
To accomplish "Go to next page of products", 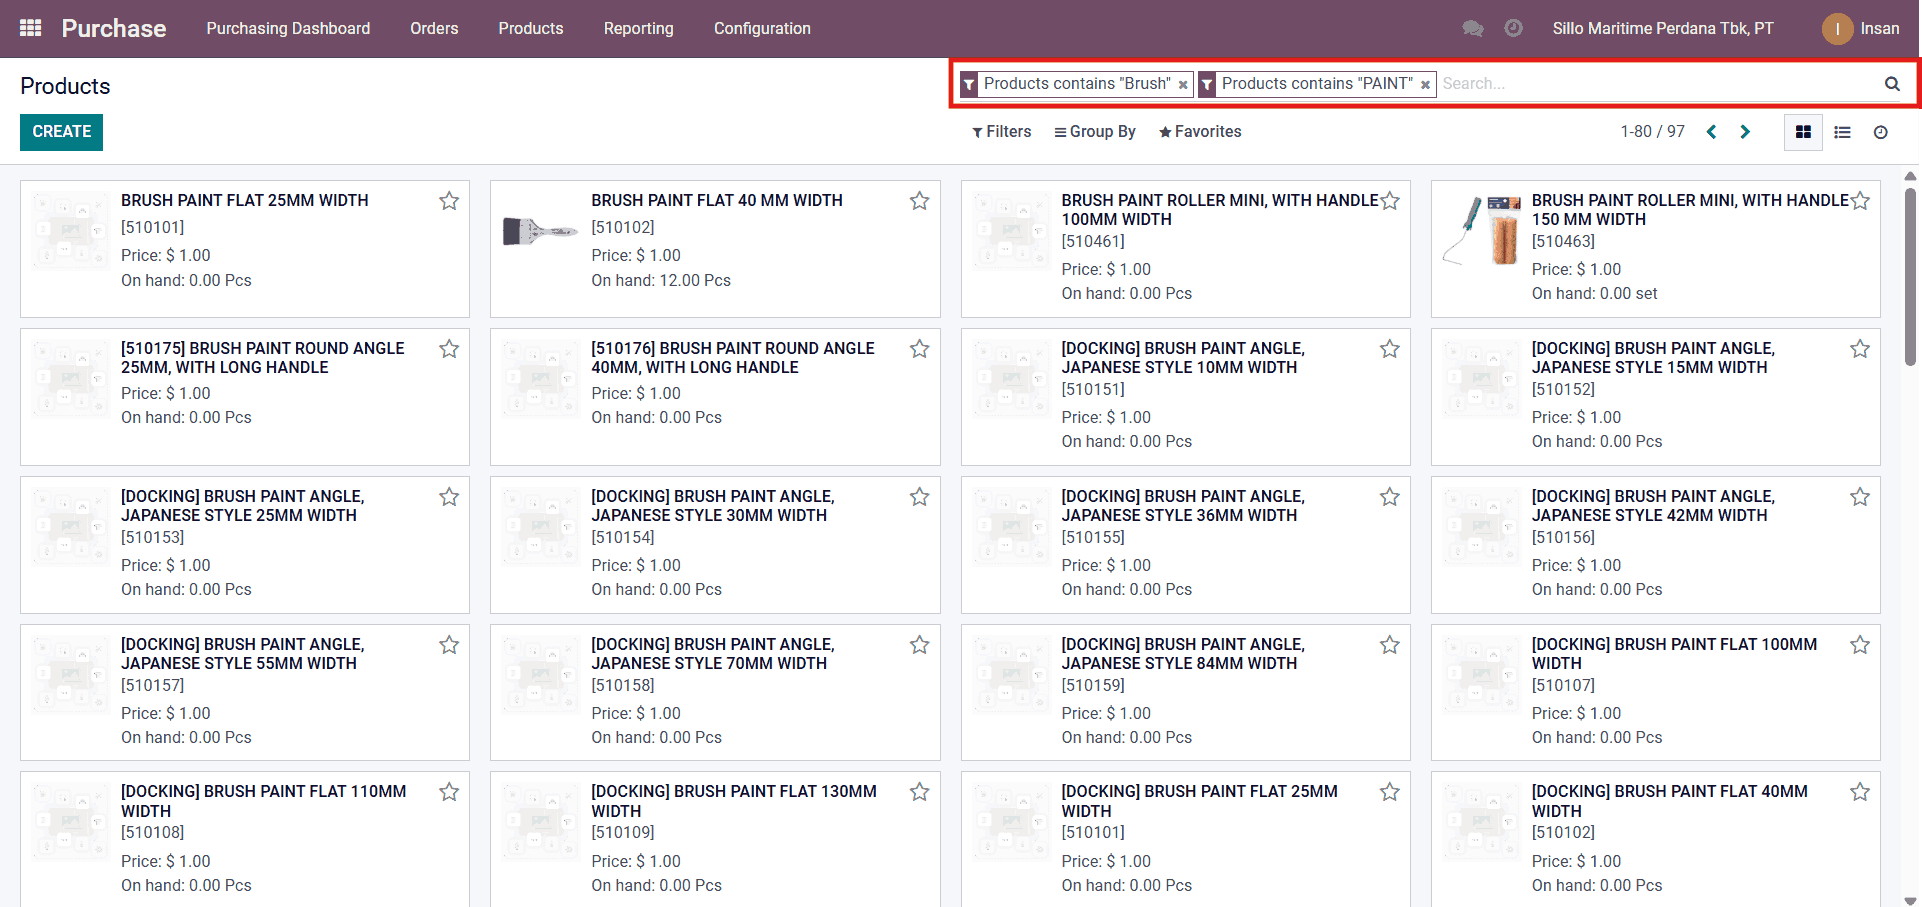I will (x=1745, y=132).
